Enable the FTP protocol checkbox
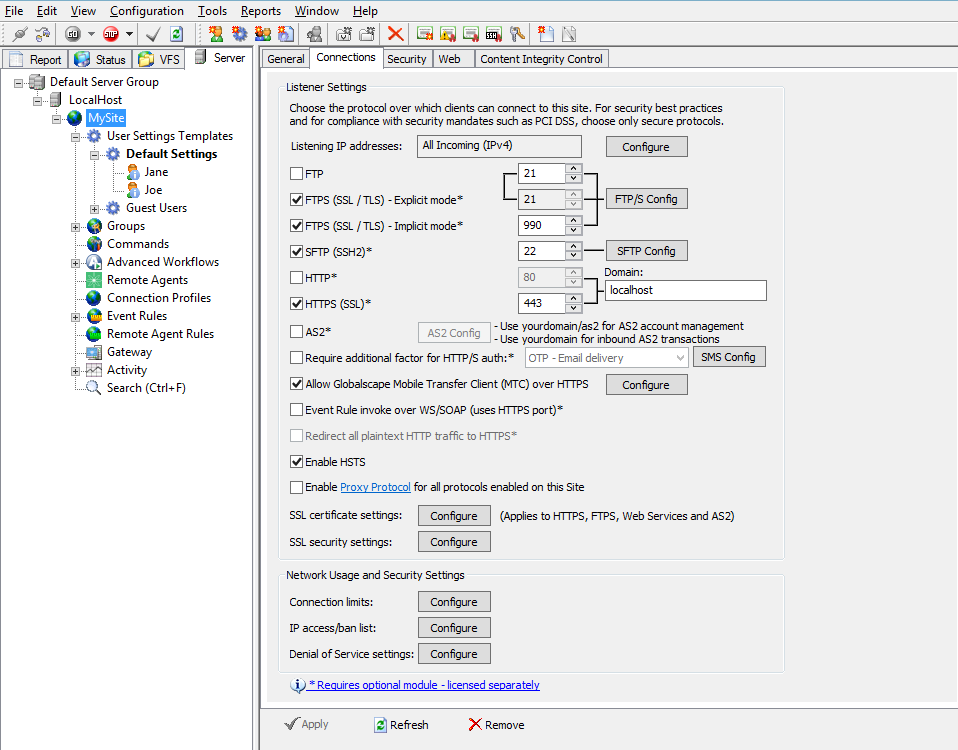 click(x=295, y=173)
